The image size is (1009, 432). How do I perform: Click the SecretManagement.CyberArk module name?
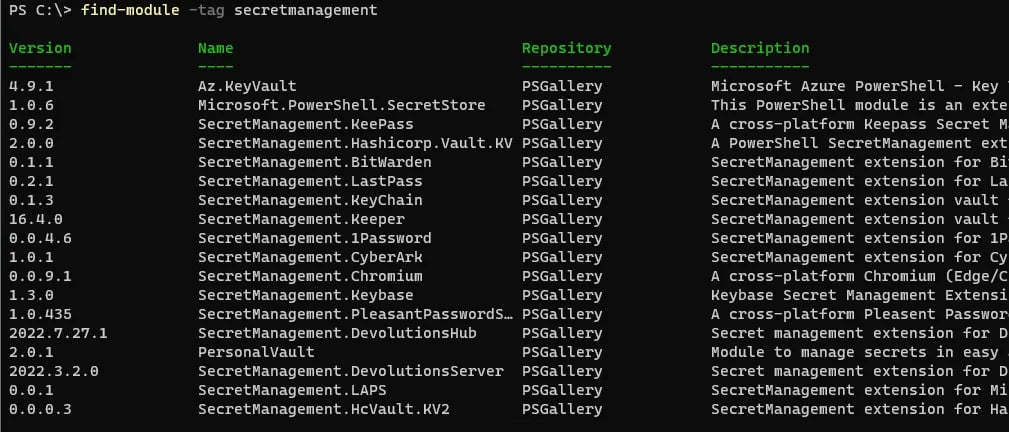310,257
